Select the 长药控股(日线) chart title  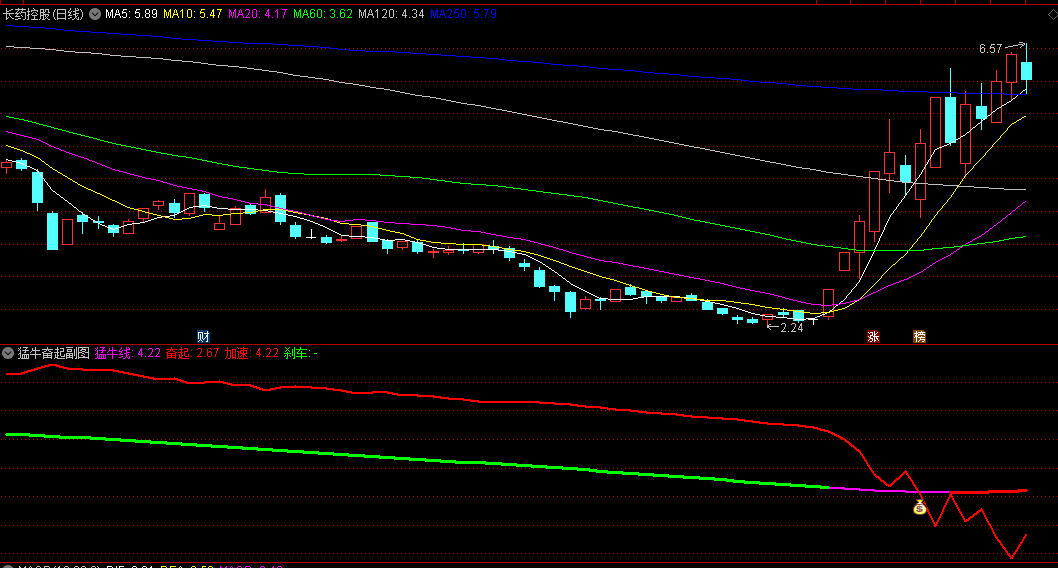pyautogui.click(x=43, y=14)
